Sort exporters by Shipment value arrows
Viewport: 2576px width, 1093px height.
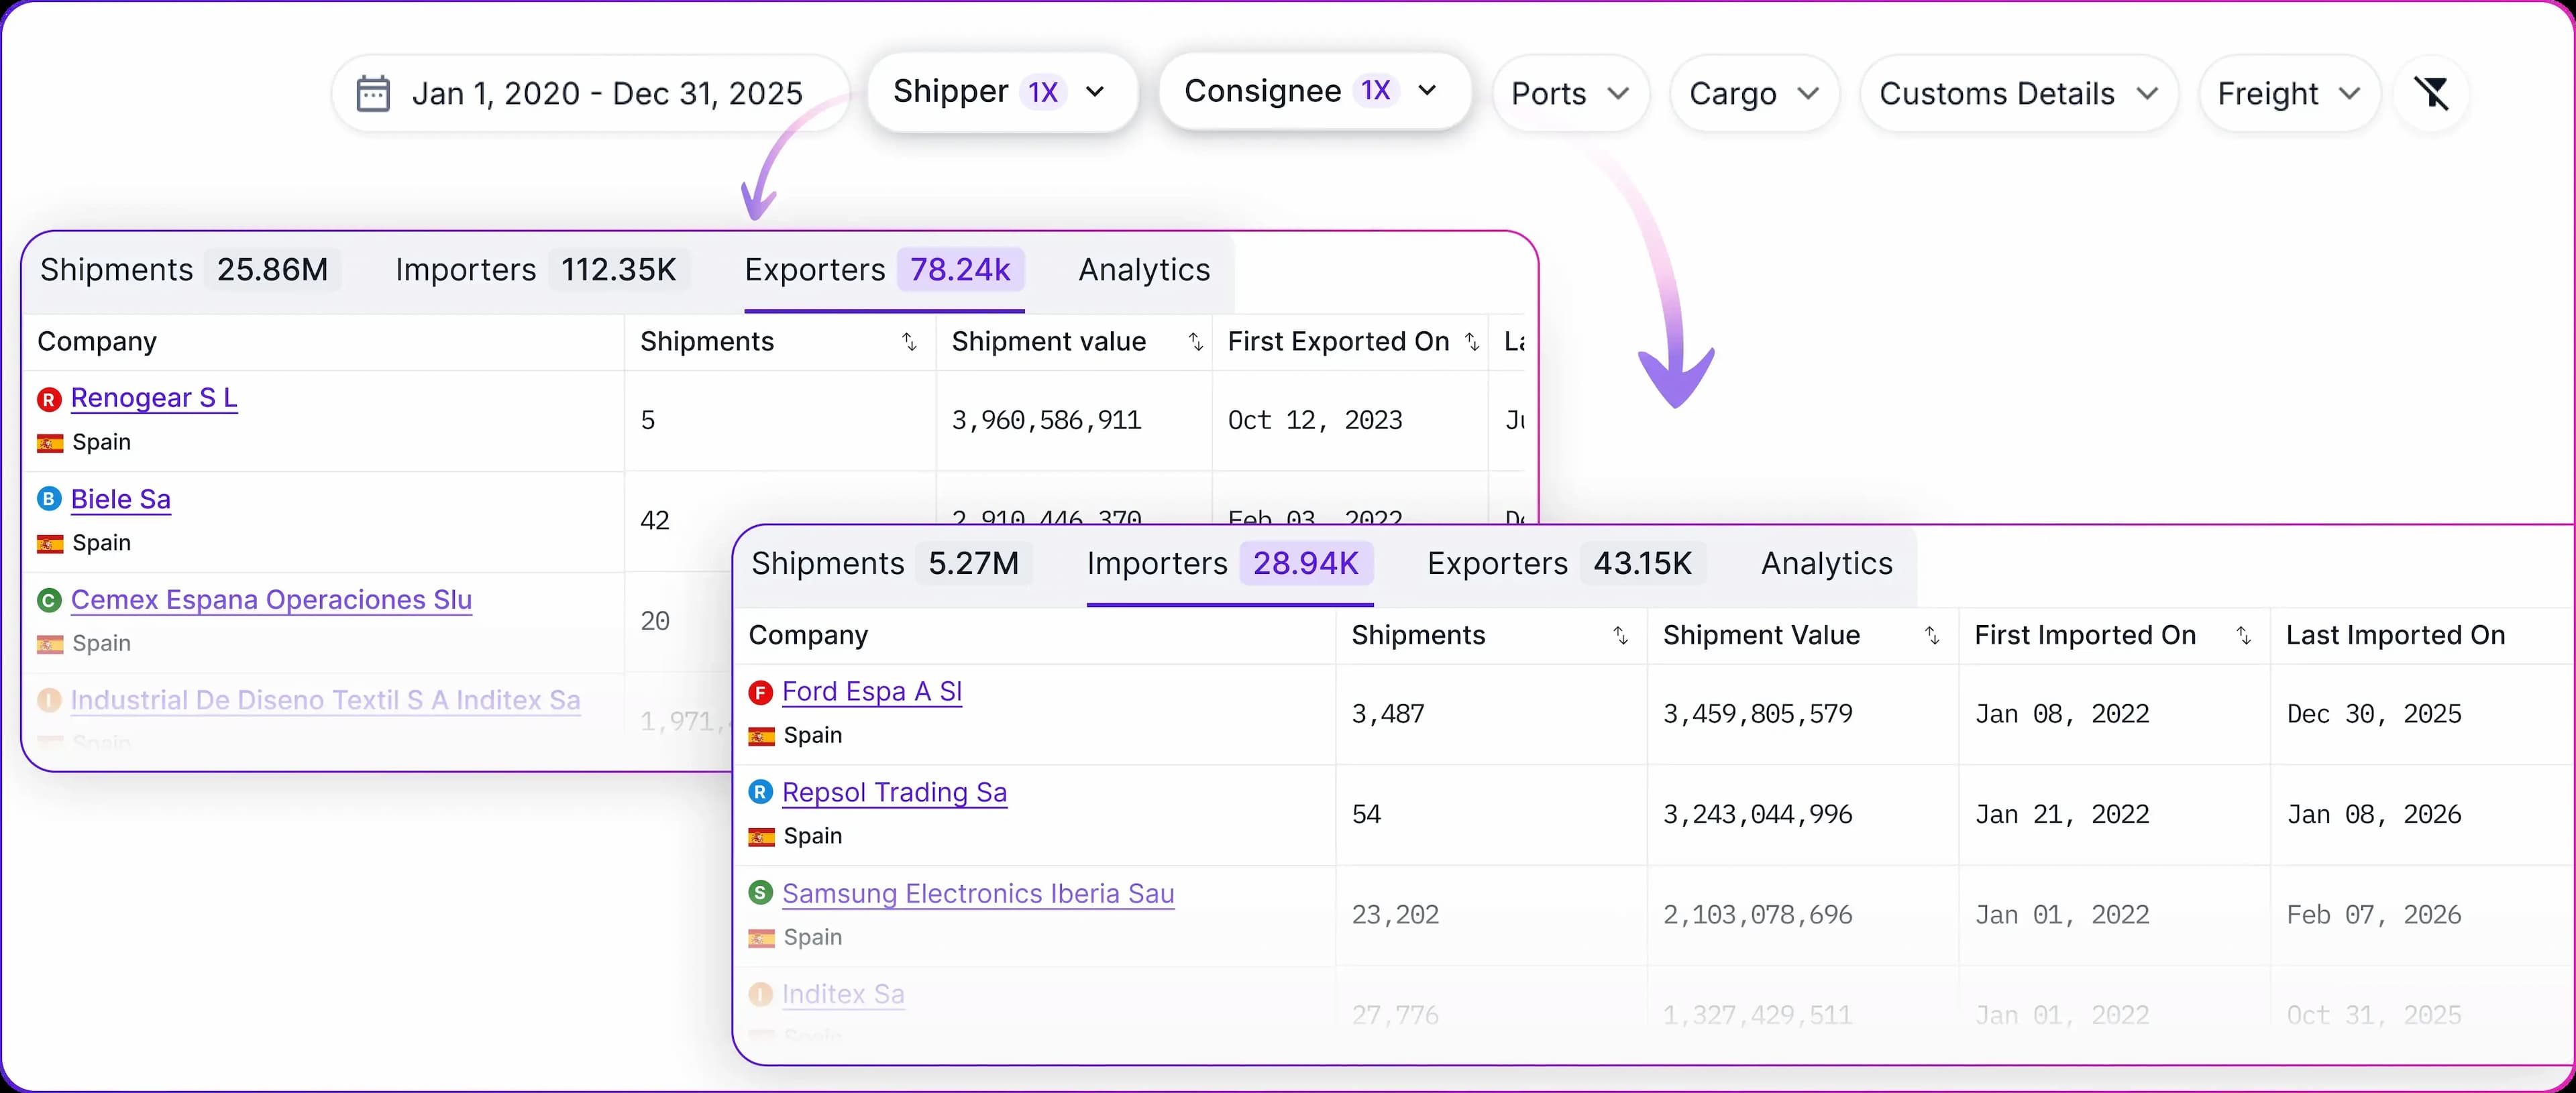click(x=1195, y=342)
